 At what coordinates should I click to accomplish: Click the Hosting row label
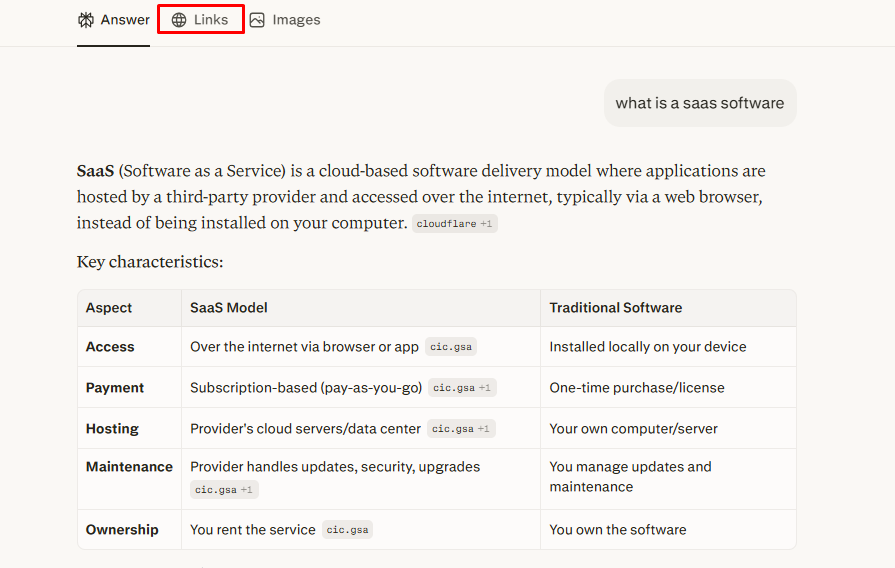click(x=112, y=429)
